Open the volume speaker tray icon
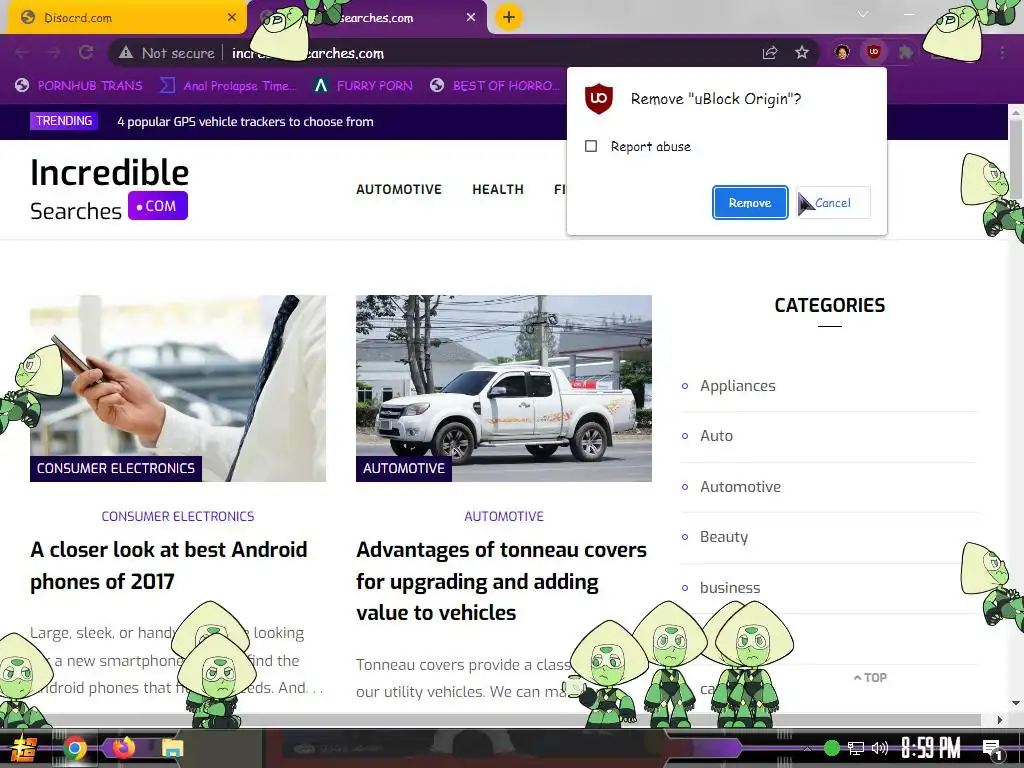The height and width of the screenshot is (768, 1024). (x=880, y=748)
